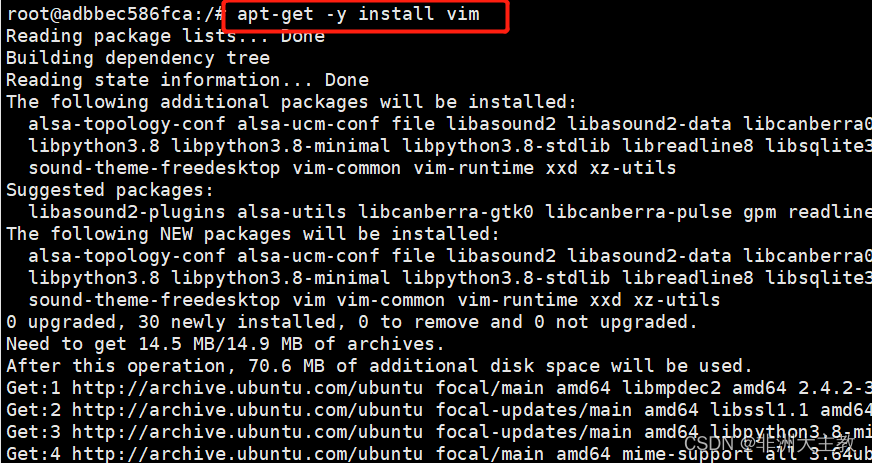
Task: Click the '70.6 MB of additional disk space' line
Action: coord(379,366)
